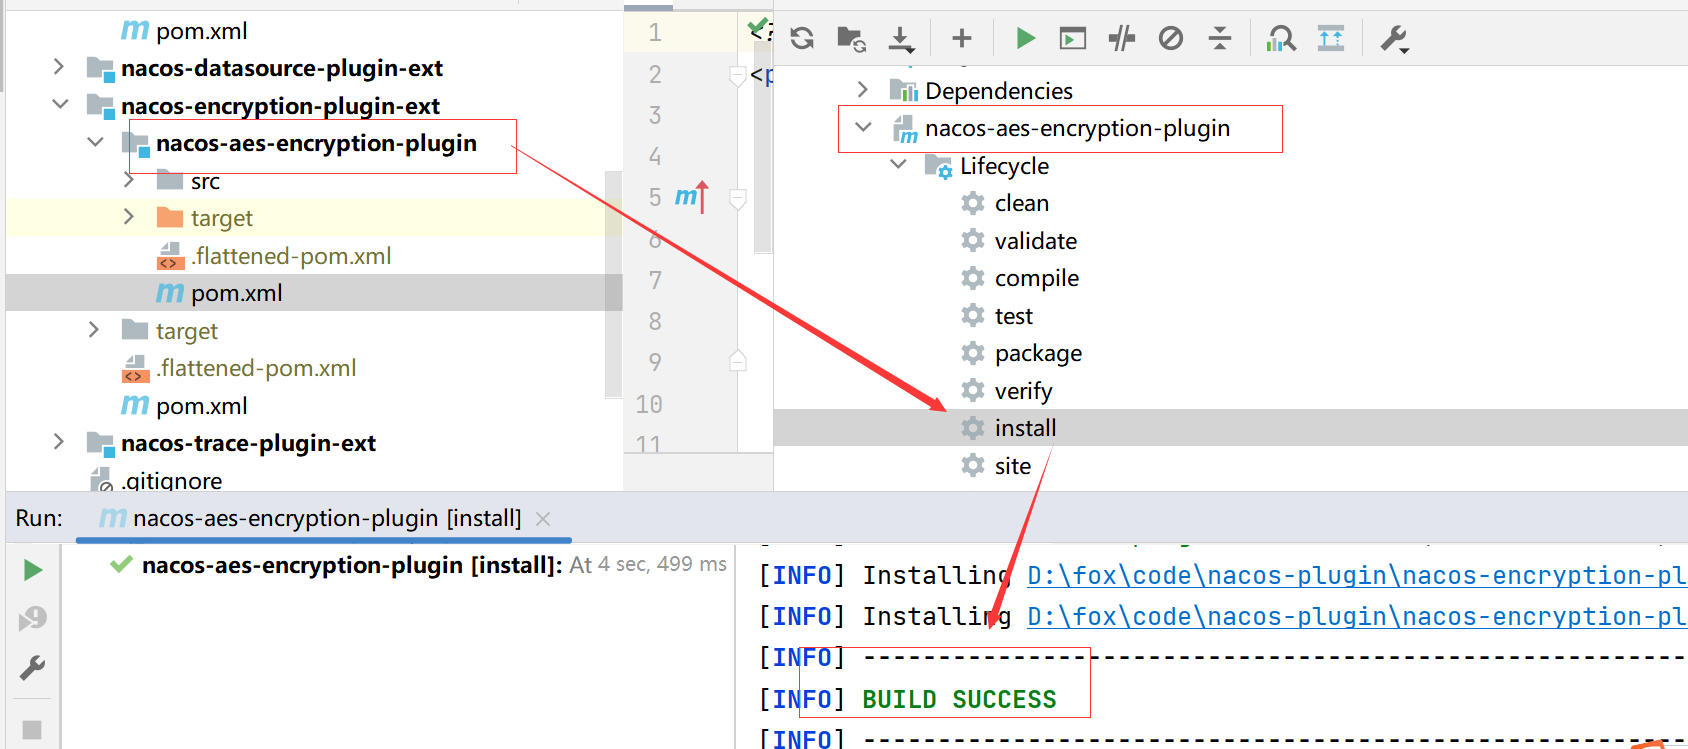This screenshot has width=1688, height=749.
Task: Add a Maven project with plus icon
Action: pyautogui.click(x=962, y=39)
